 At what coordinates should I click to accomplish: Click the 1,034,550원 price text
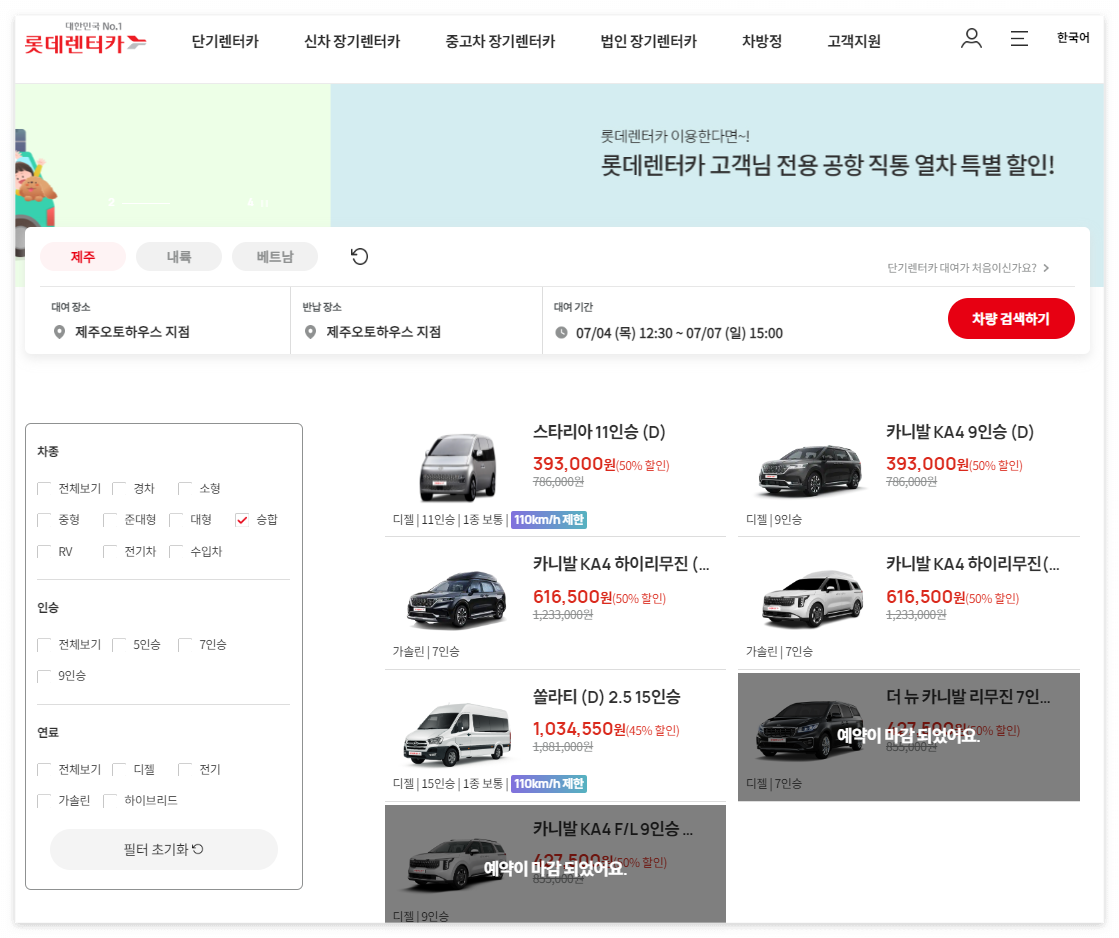click(579, 729)
